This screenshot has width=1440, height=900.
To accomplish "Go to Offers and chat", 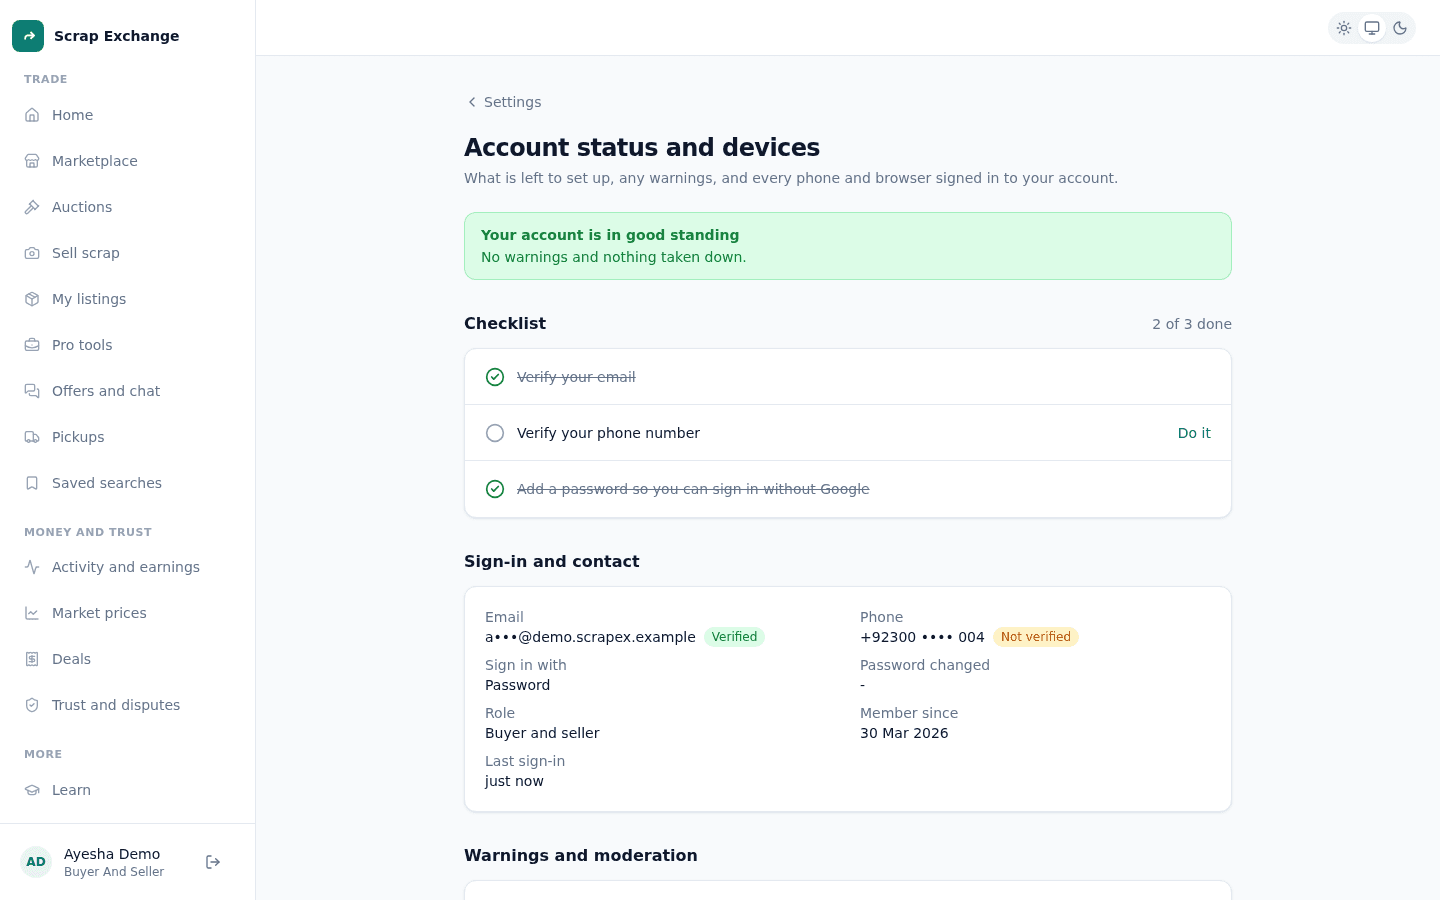I will (127, 391).
